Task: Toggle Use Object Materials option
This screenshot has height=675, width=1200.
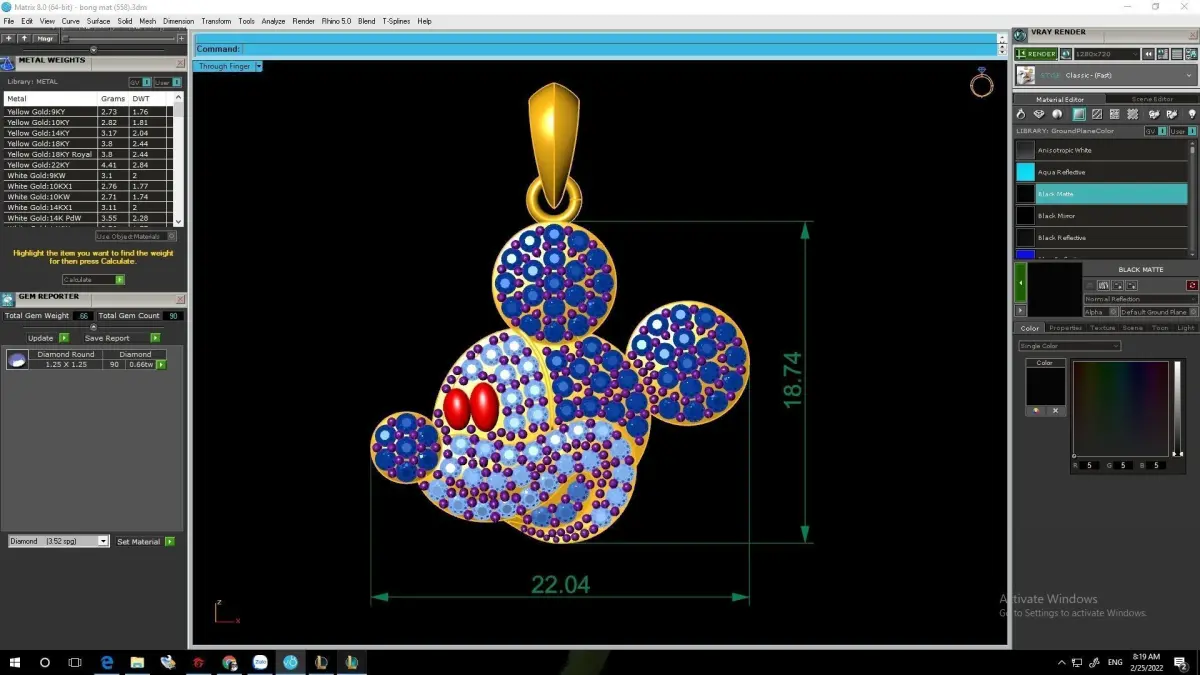Action: (x=136, y=237)
